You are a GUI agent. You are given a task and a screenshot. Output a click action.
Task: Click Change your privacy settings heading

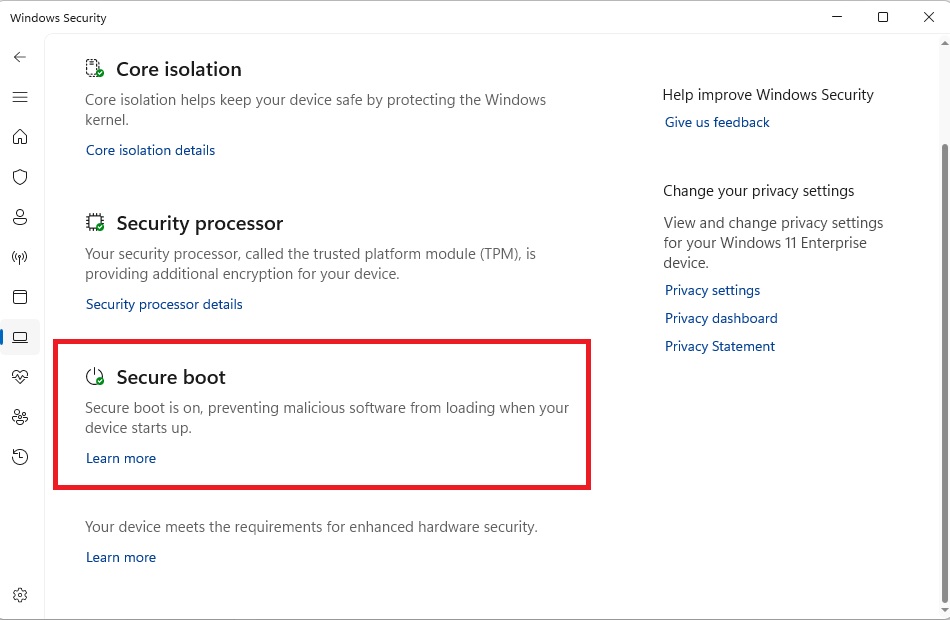pyautogui.click(x=759, y=191)
